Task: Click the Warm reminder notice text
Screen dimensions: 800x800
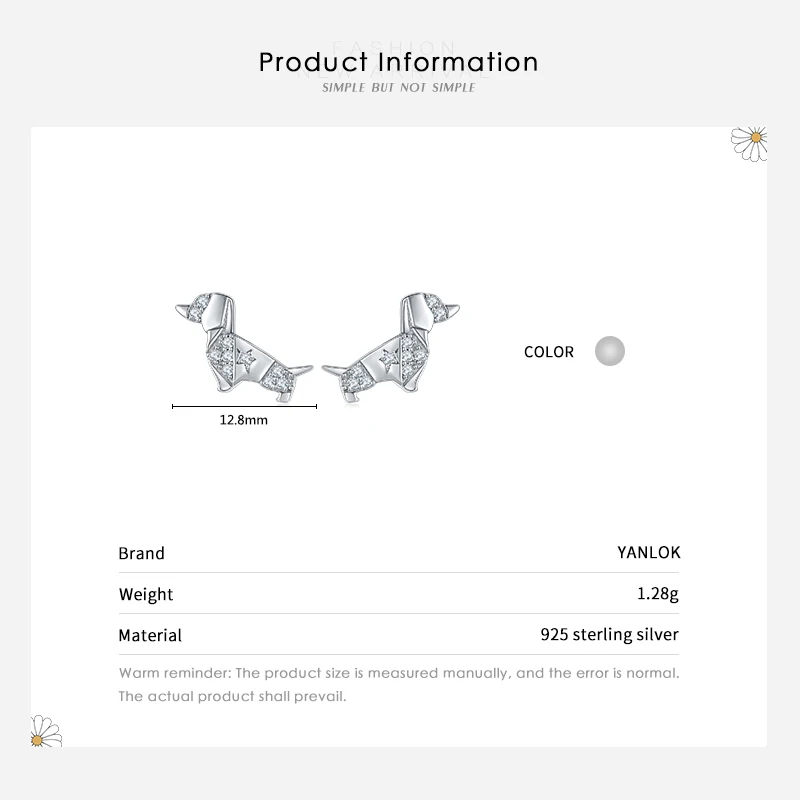Action: (x=398, y=673)
